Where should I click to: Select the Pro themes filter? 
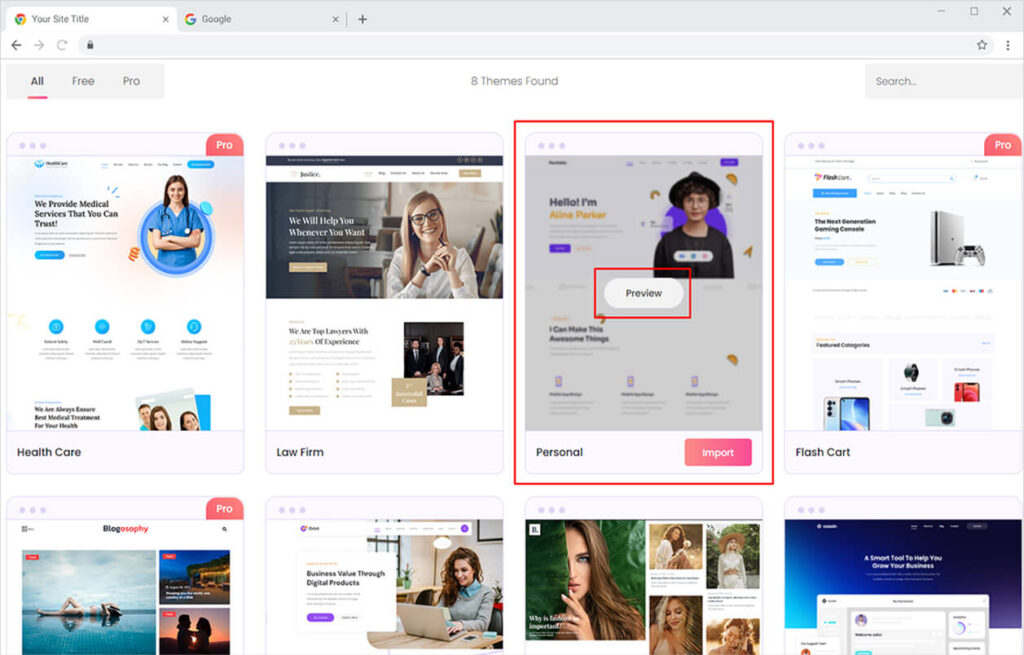[x=131, y=81]
